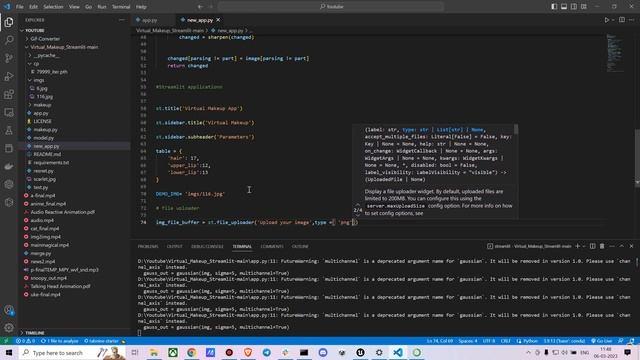
Task: Create new terminal with plus button
Action: pyautogui.click(x=577, y=246)
